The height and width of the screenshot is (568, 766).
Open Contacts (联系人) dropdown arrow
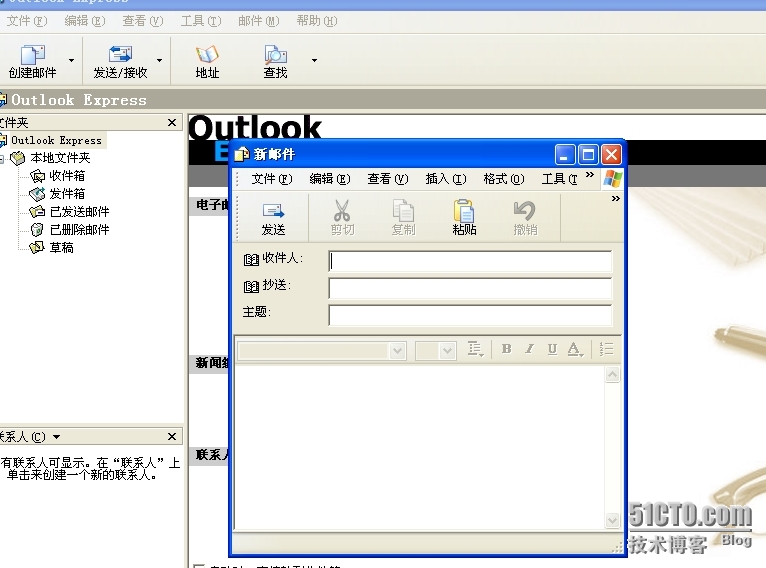click(x=57, y=437)
